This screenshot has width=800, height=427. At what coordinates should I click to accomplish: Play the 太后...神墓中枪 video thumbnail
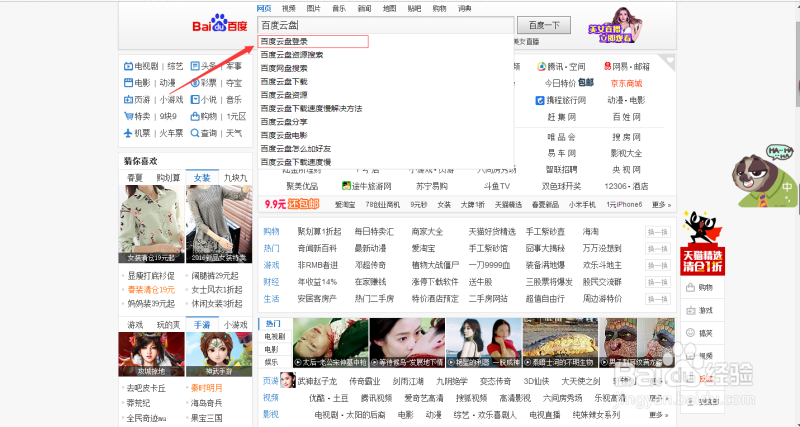pyautogui.click(x=330, y=343)
